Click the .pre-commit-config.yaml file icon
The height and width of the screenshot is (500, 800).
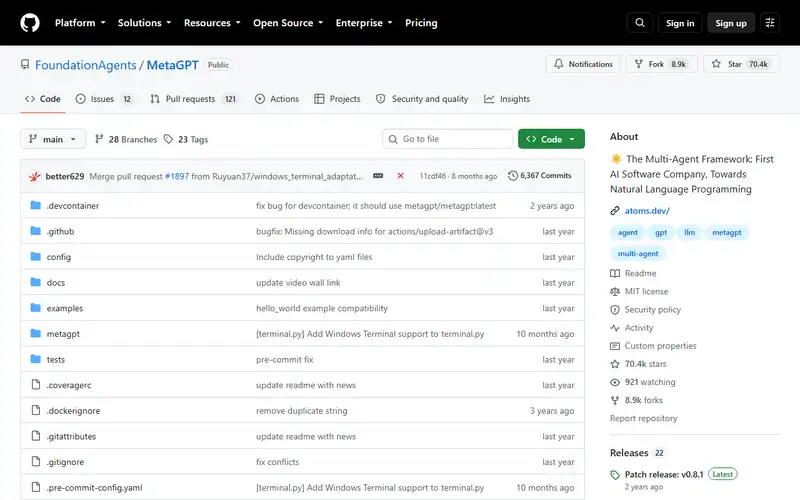35,487
